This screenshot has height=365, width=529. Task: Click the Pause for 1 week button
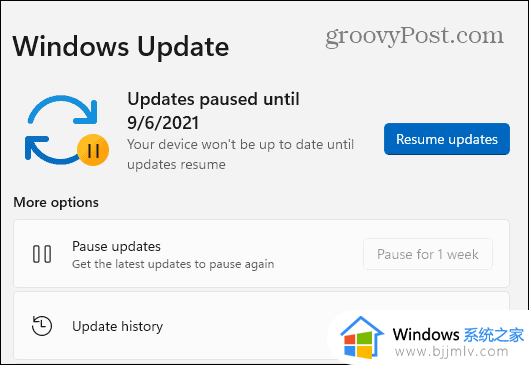coord(428,254)
